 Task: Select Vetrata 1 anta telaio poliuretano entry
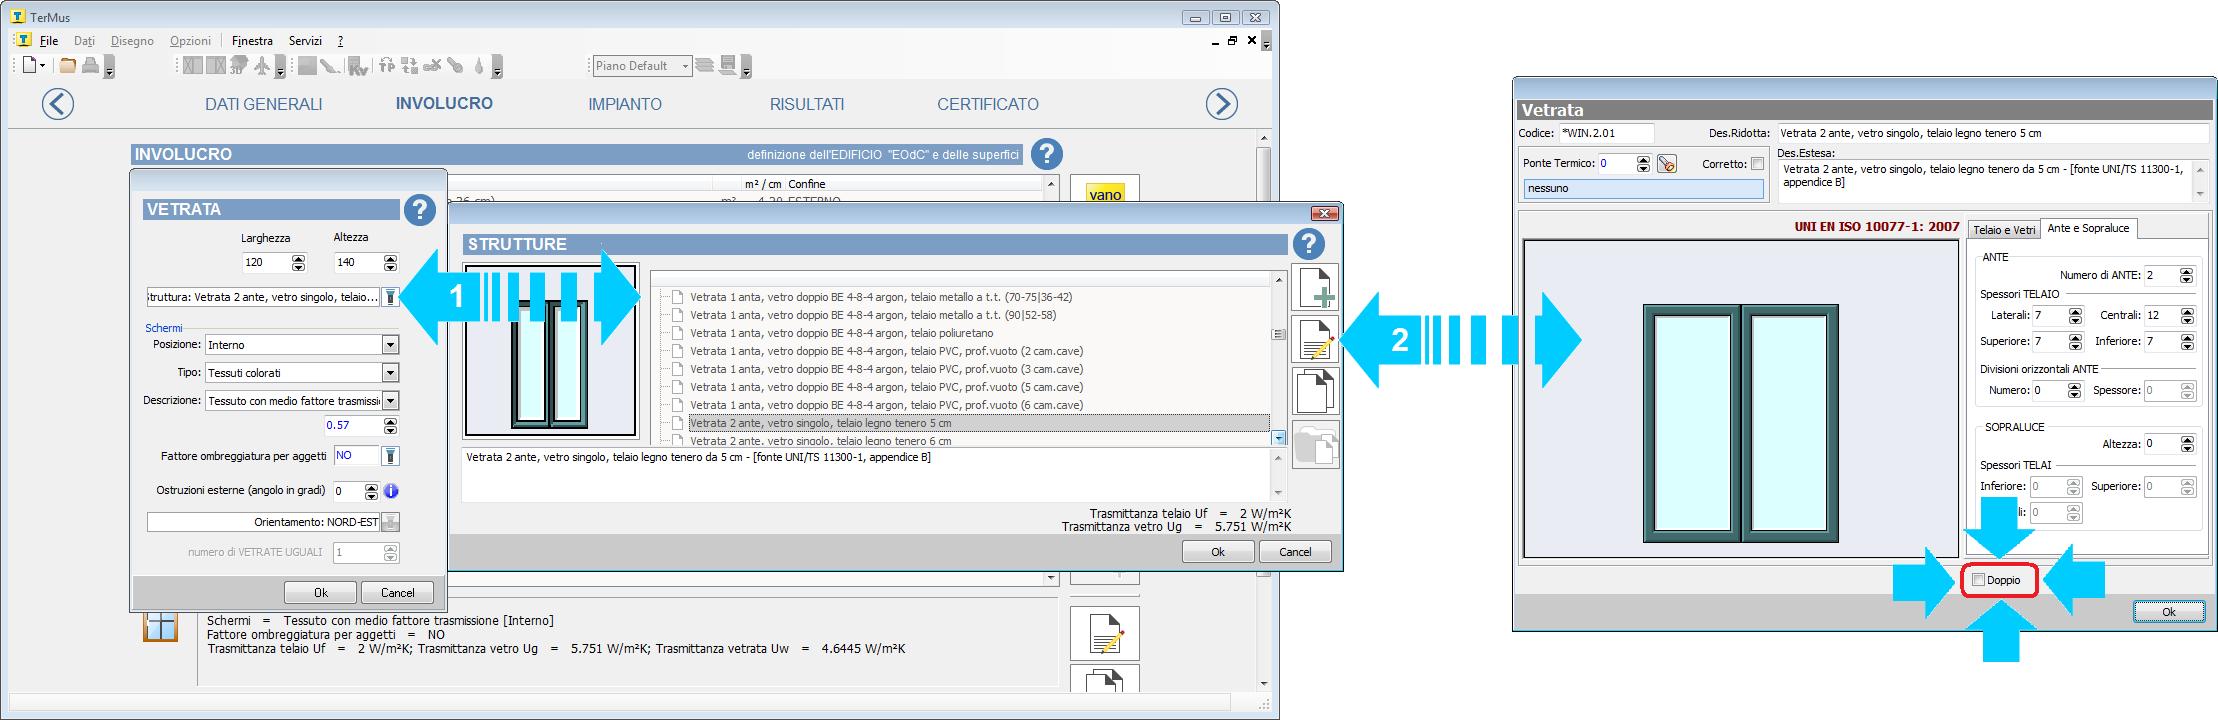click(841, 333)
